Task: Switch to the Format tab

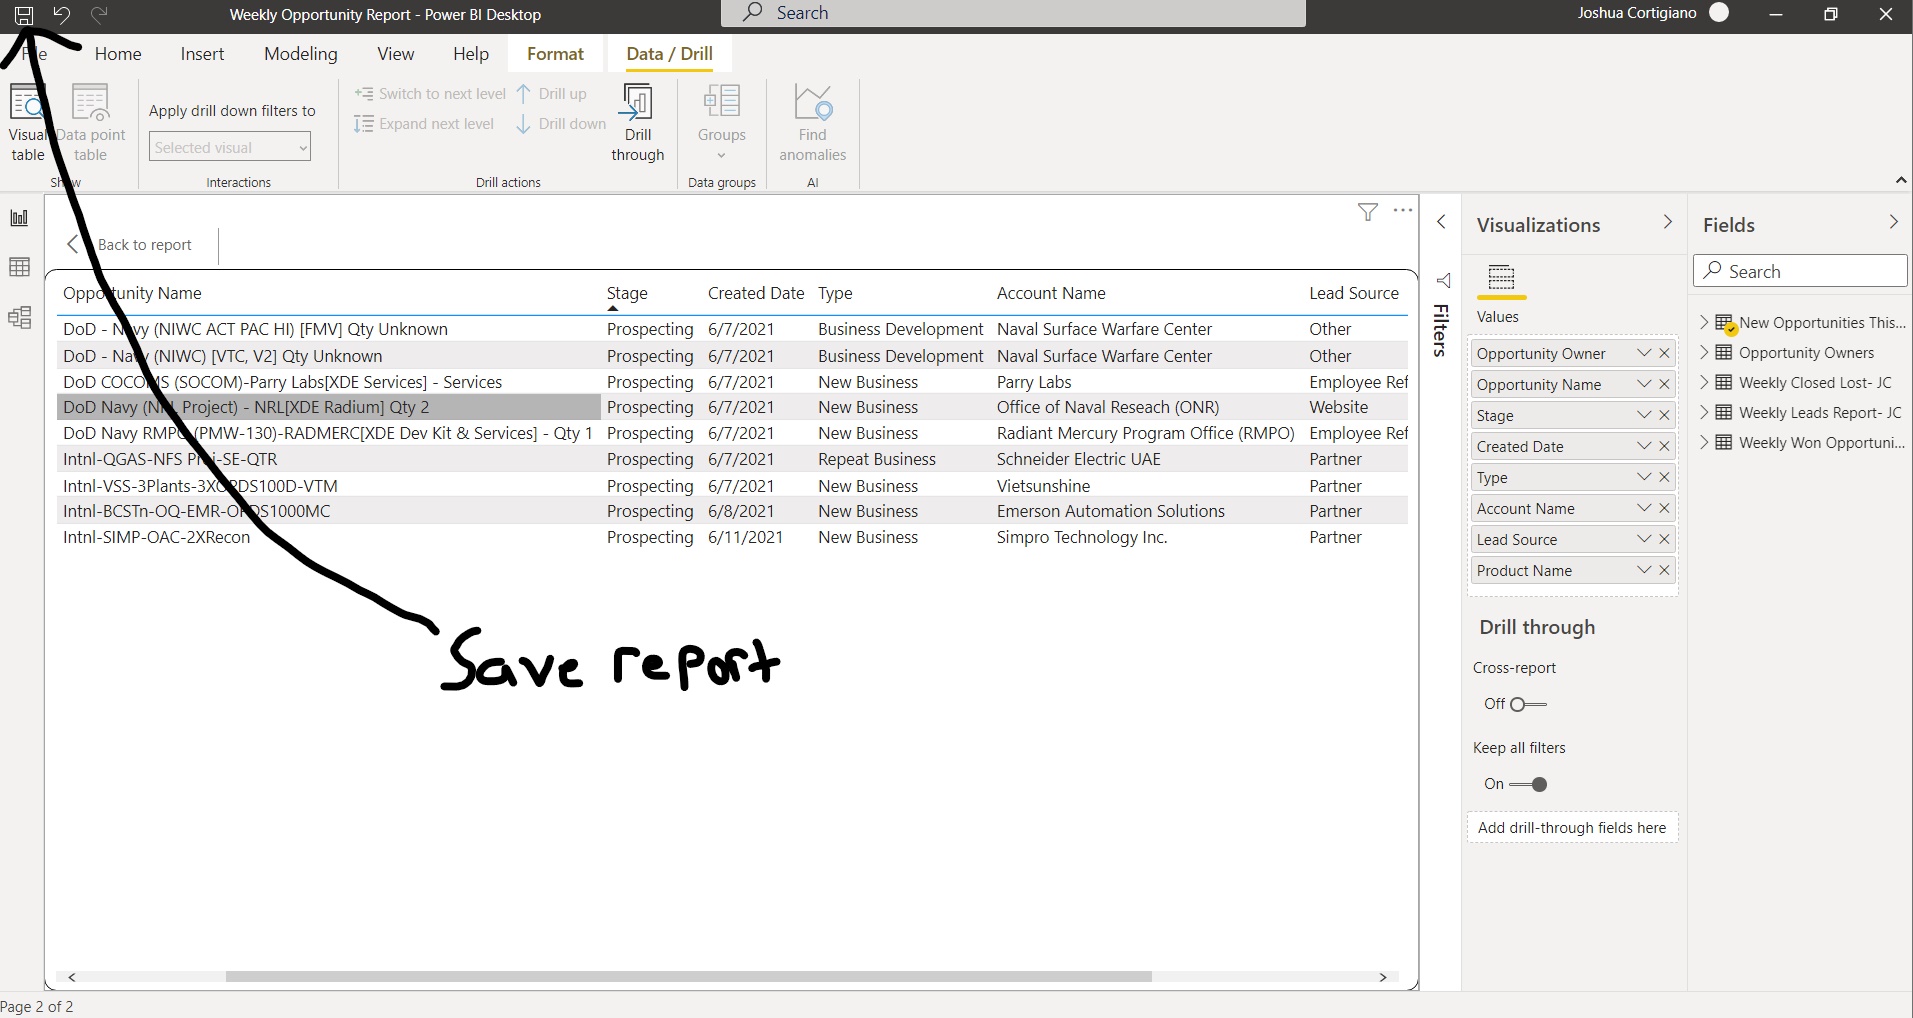Action: [x=555, y=54]
